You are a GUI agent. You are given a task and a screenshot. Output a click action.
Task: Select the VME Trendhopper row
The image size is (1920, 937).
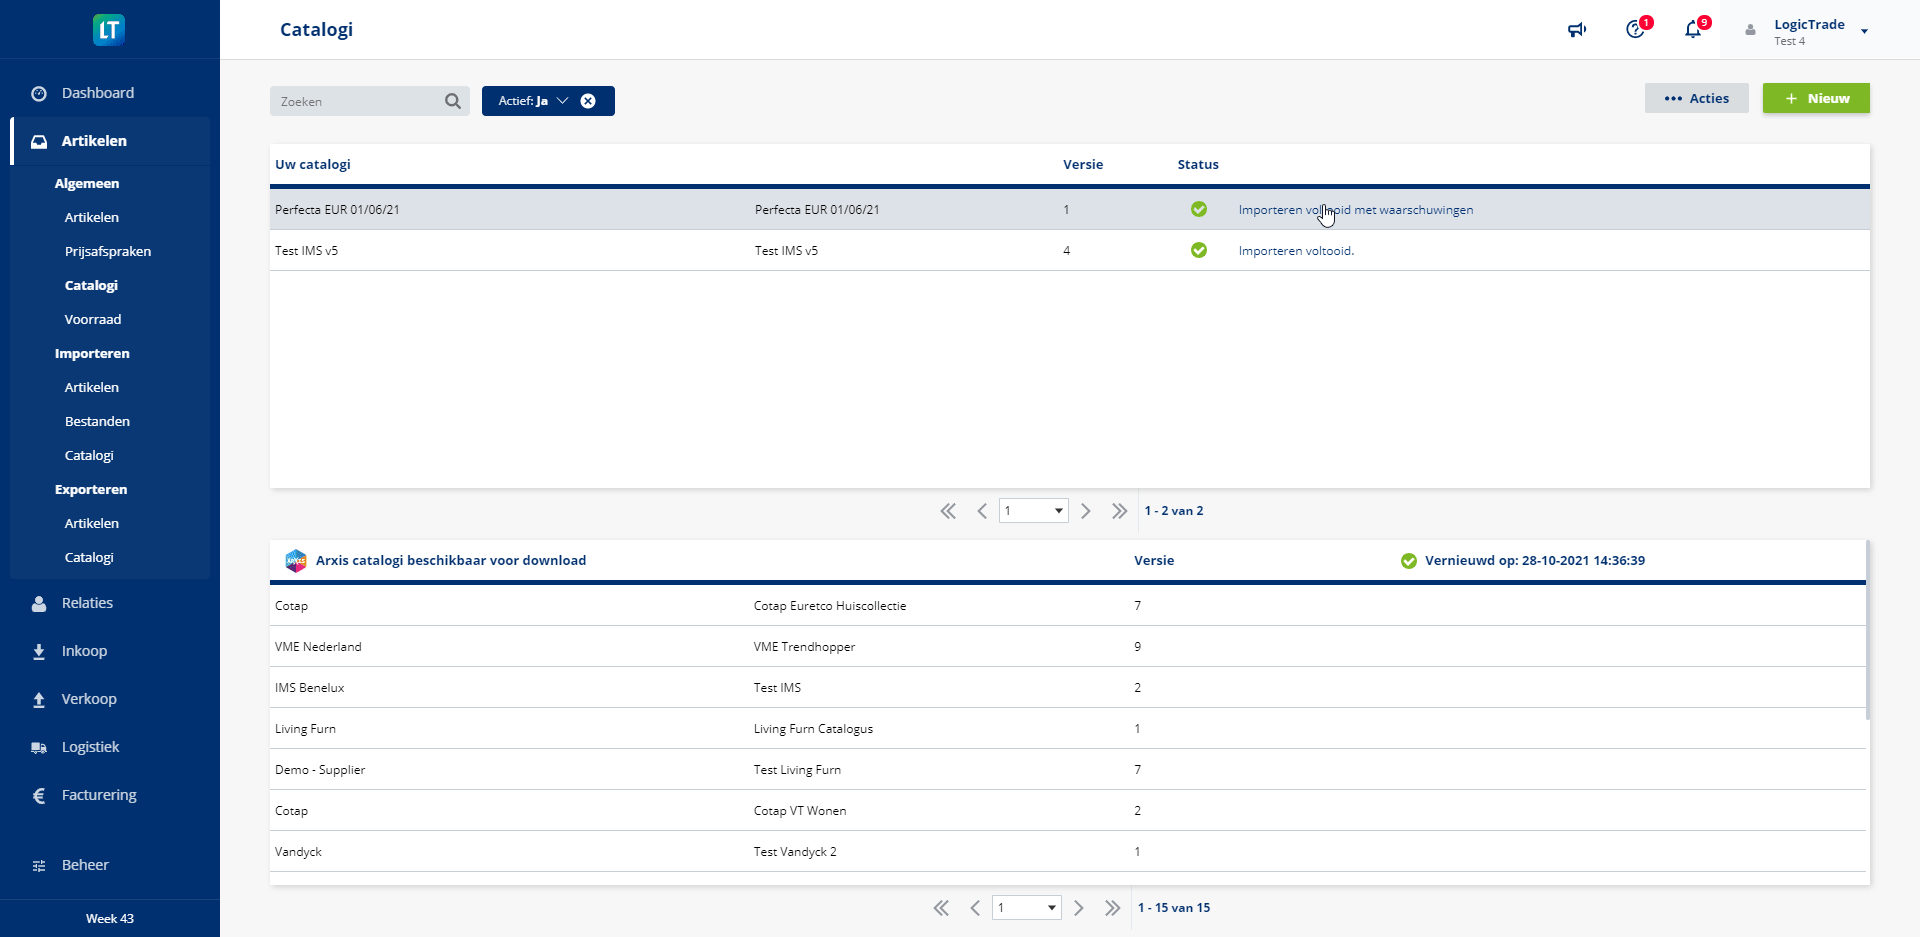coord(1067,647)
